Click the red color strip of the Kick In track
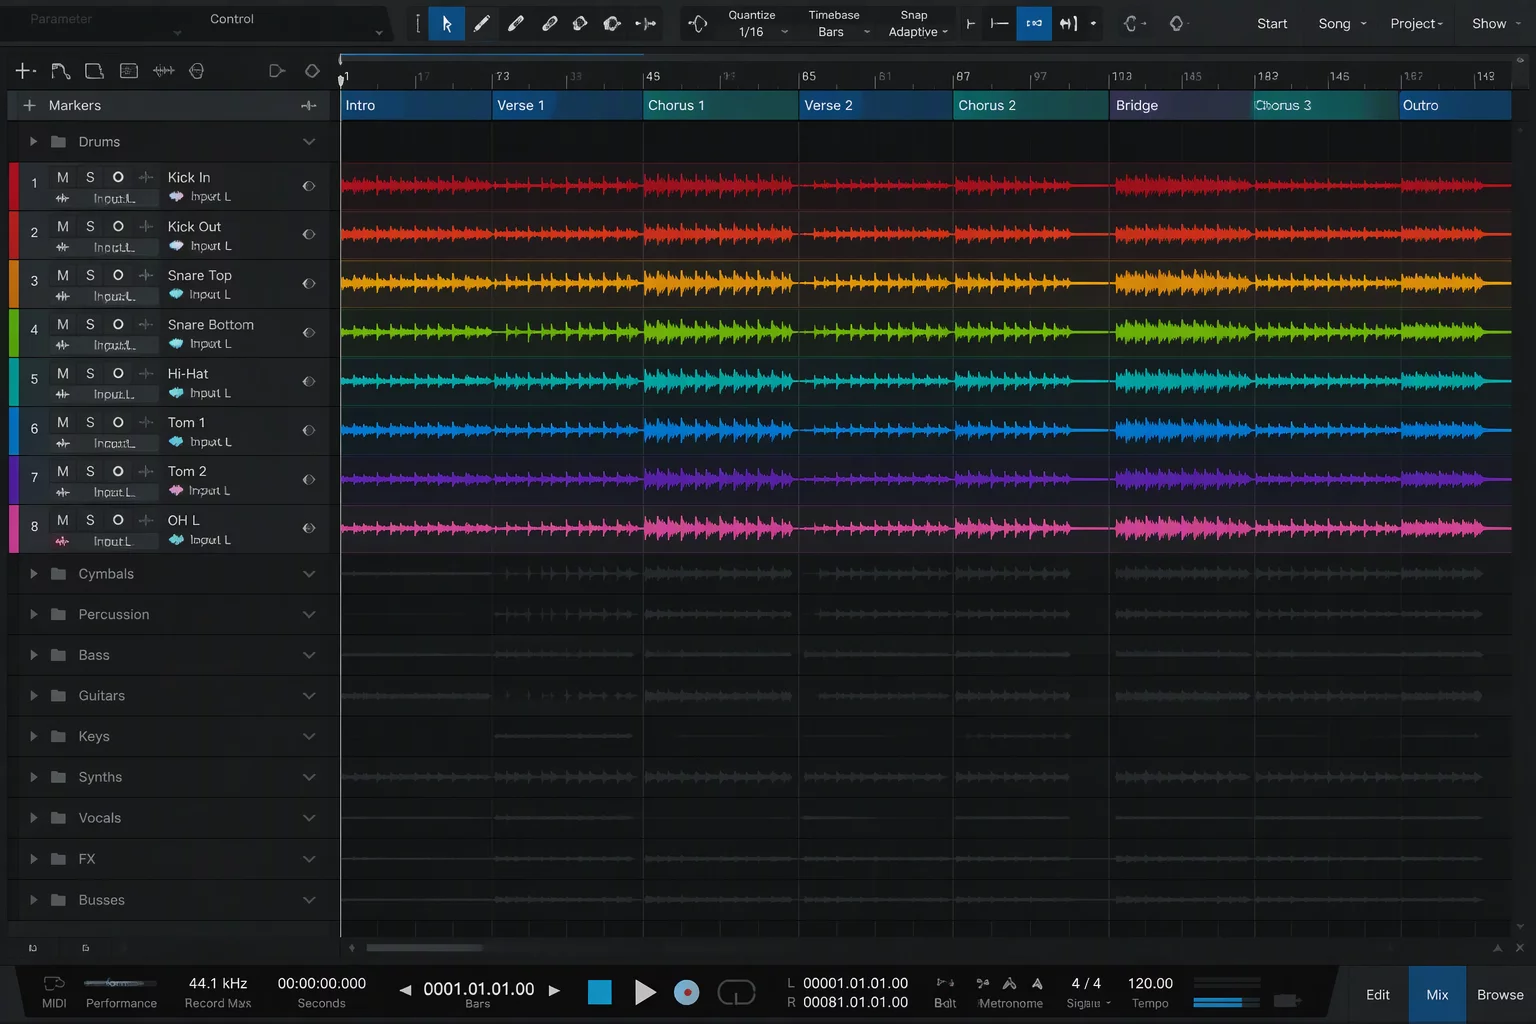Screen dimensions: 1536x1024 (x=14, y=186)
